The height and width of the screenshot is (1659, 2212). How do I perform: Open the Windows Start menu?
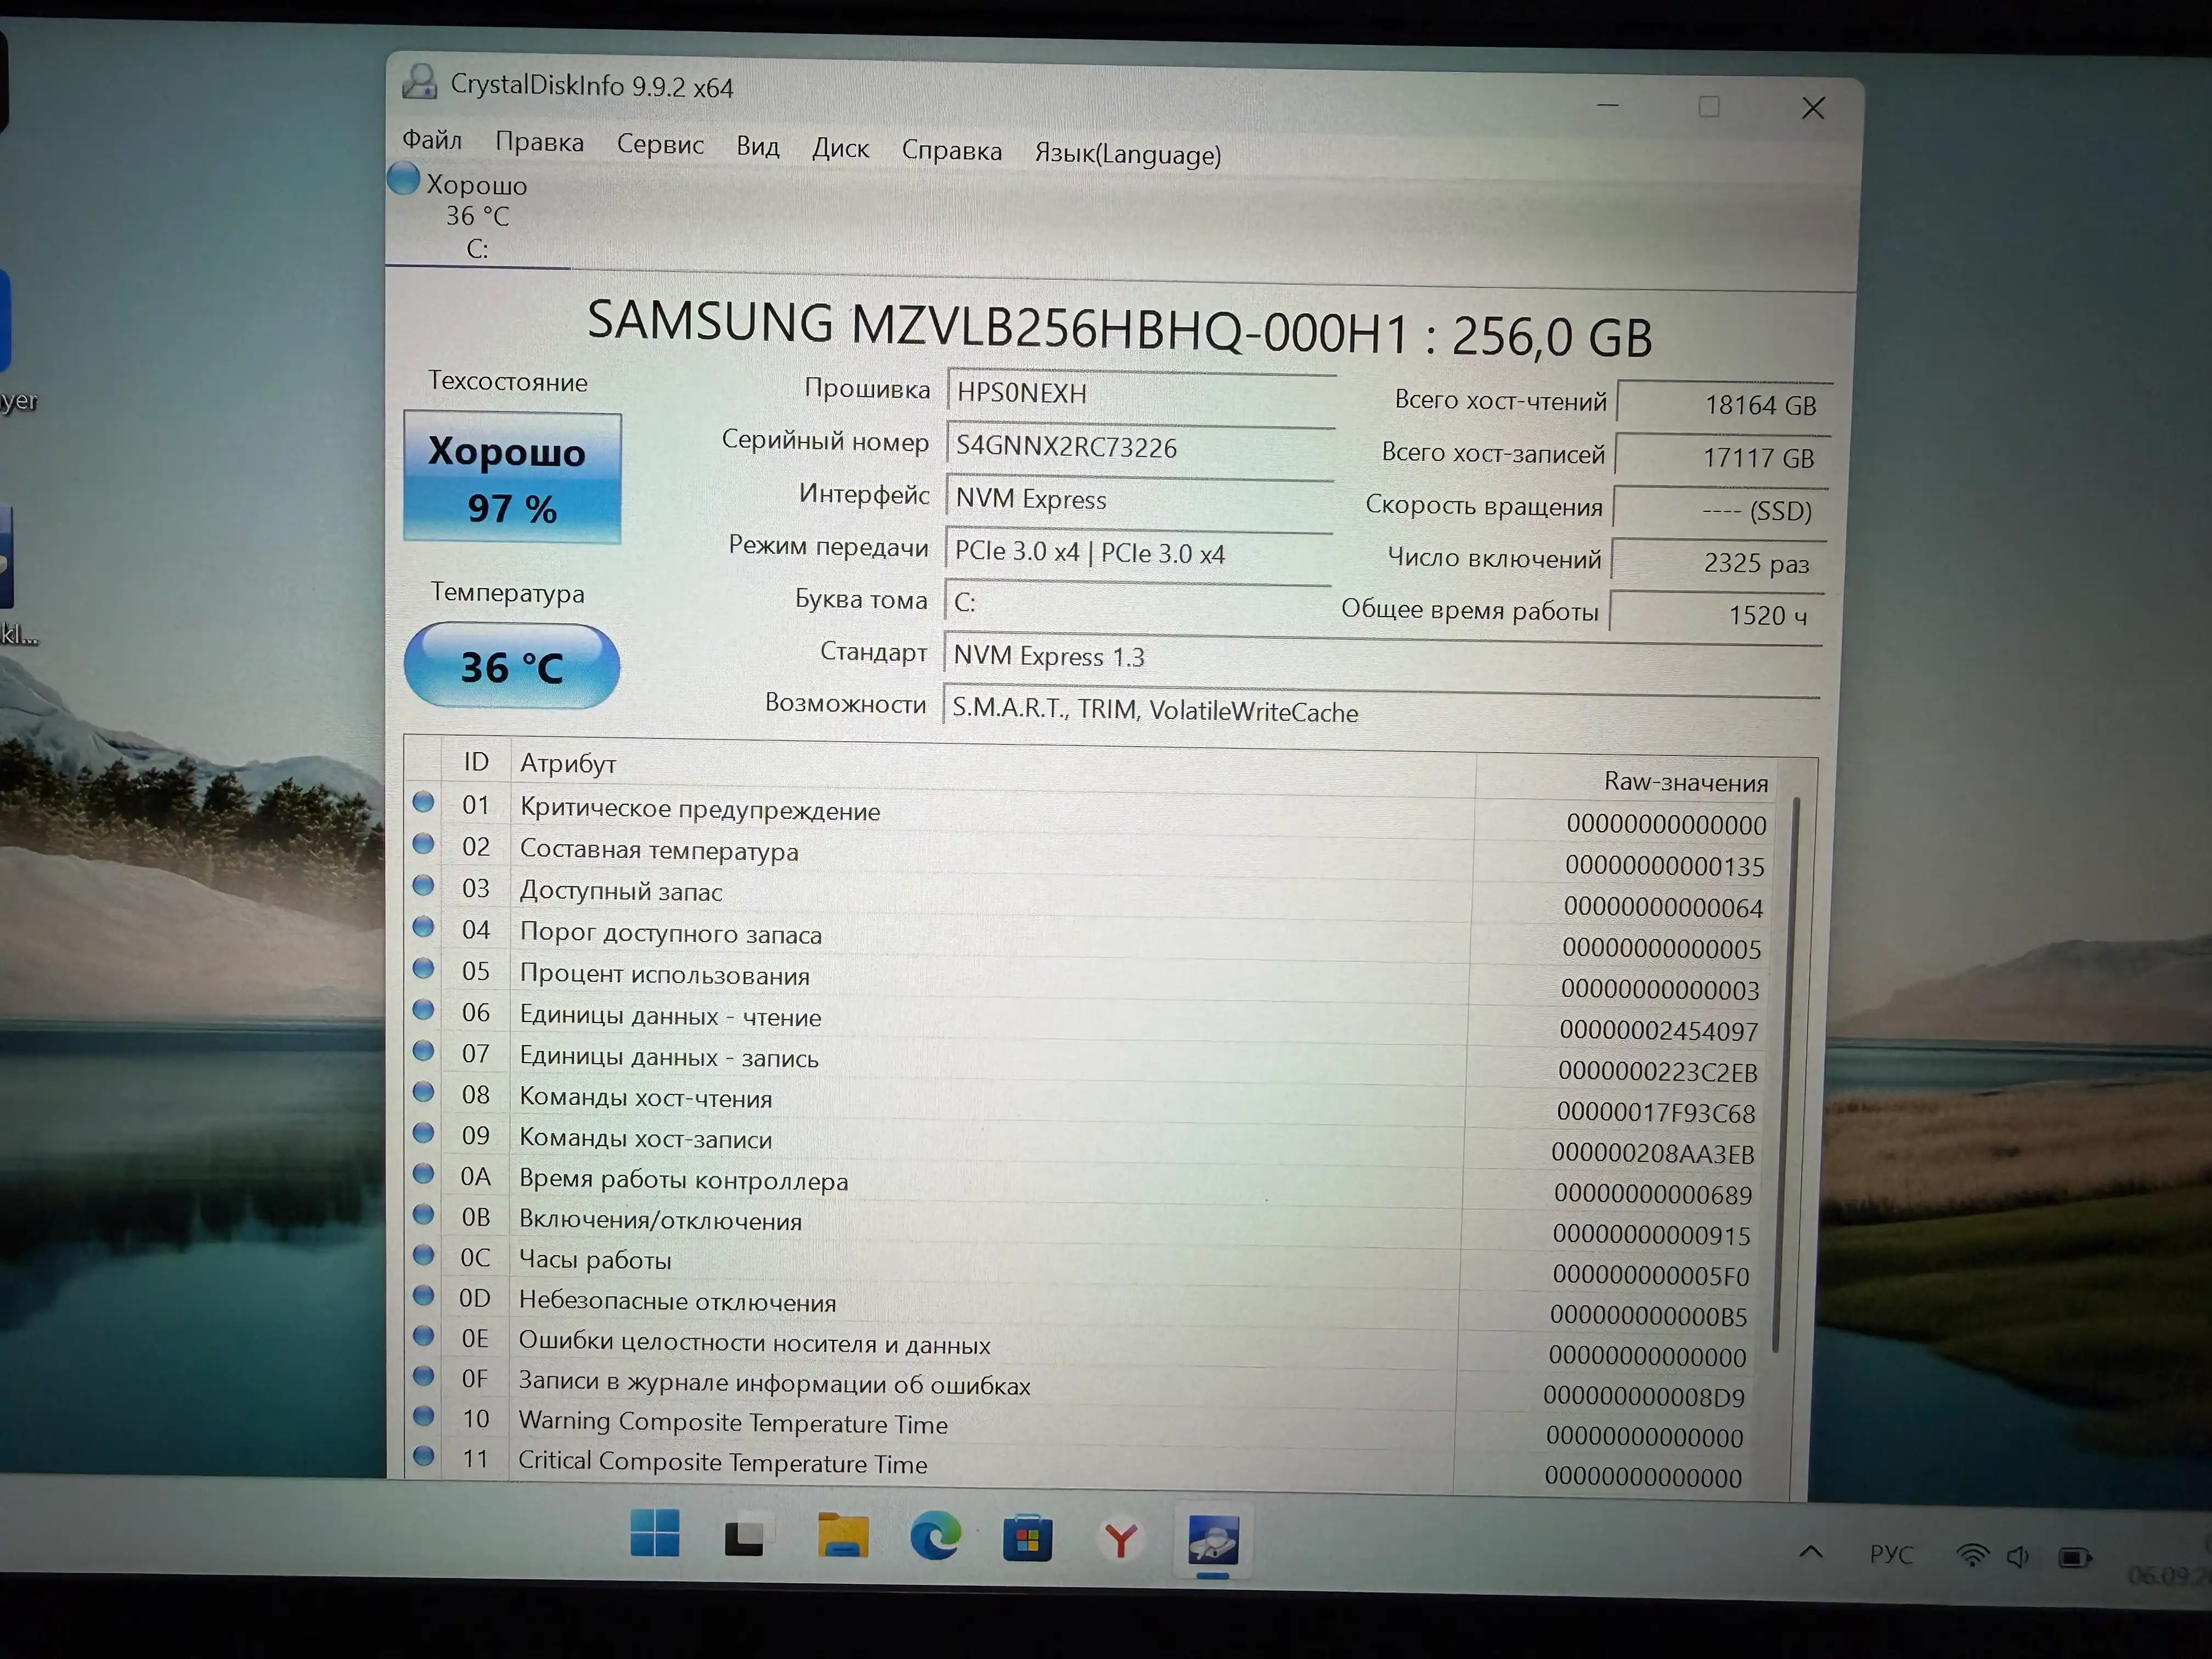point(655,1533)
